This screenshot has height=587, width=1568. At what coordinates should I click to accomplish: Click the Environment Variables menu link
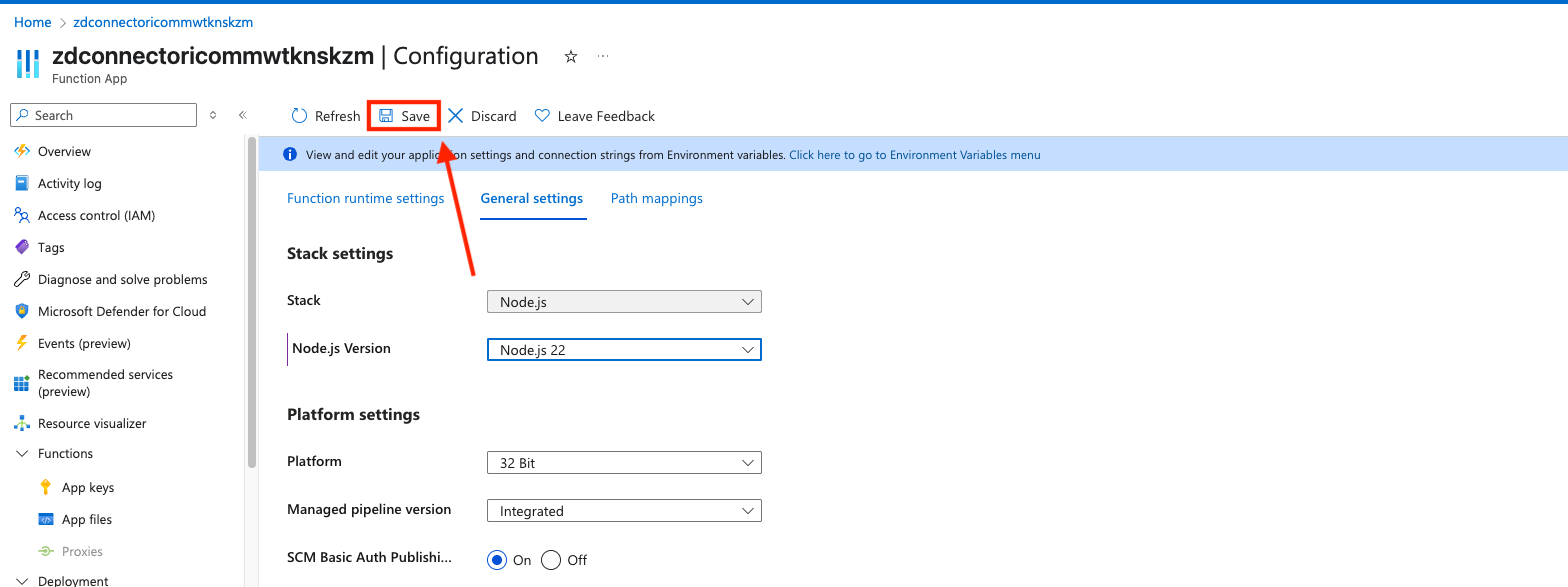pos(915,155)
